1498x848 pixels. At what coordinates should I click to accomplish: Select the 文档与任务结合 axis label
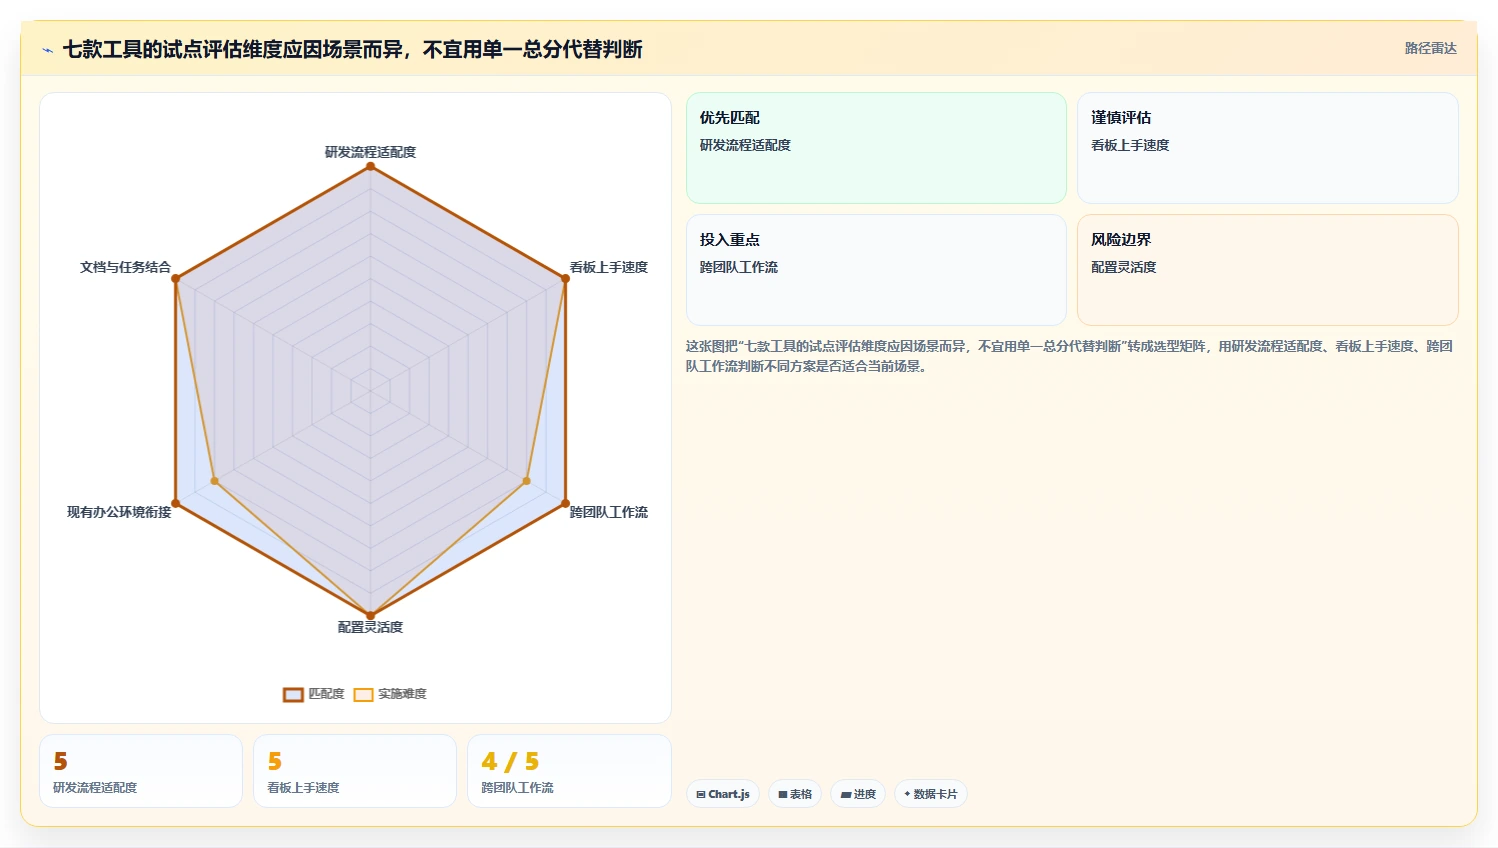pyautogui.click(x=125, y=267)
